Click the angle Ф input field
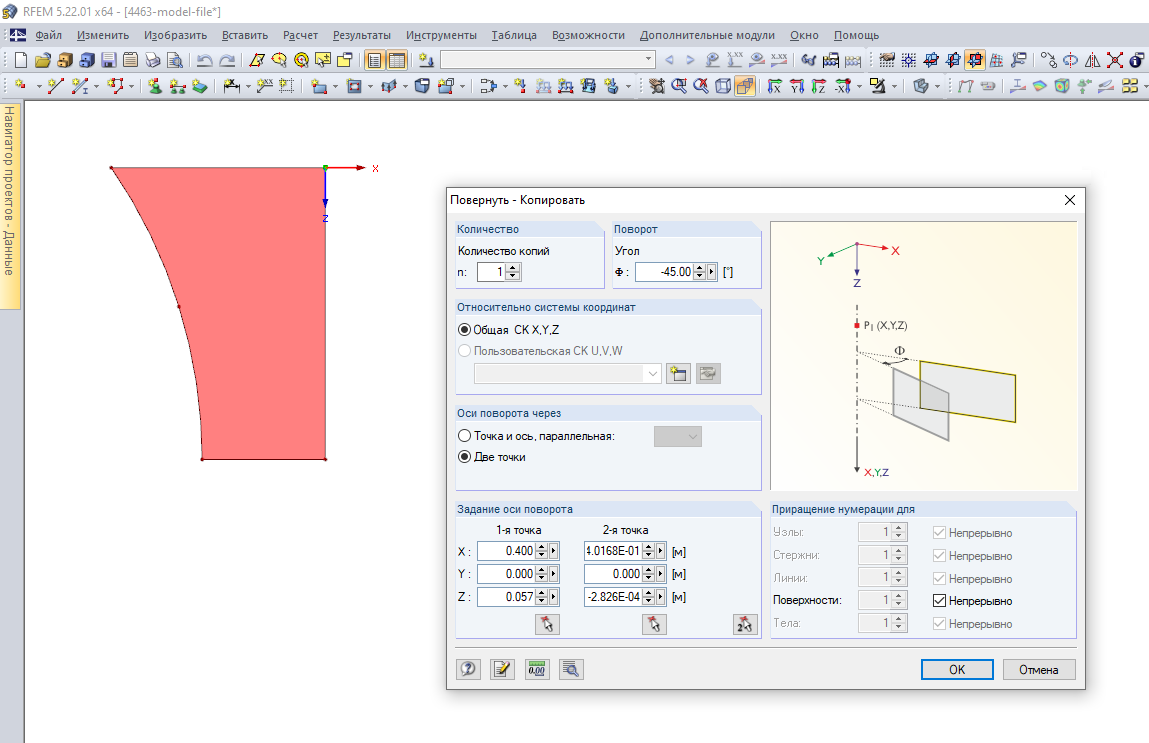This screenshot has width=1149, height=743. 664,273
